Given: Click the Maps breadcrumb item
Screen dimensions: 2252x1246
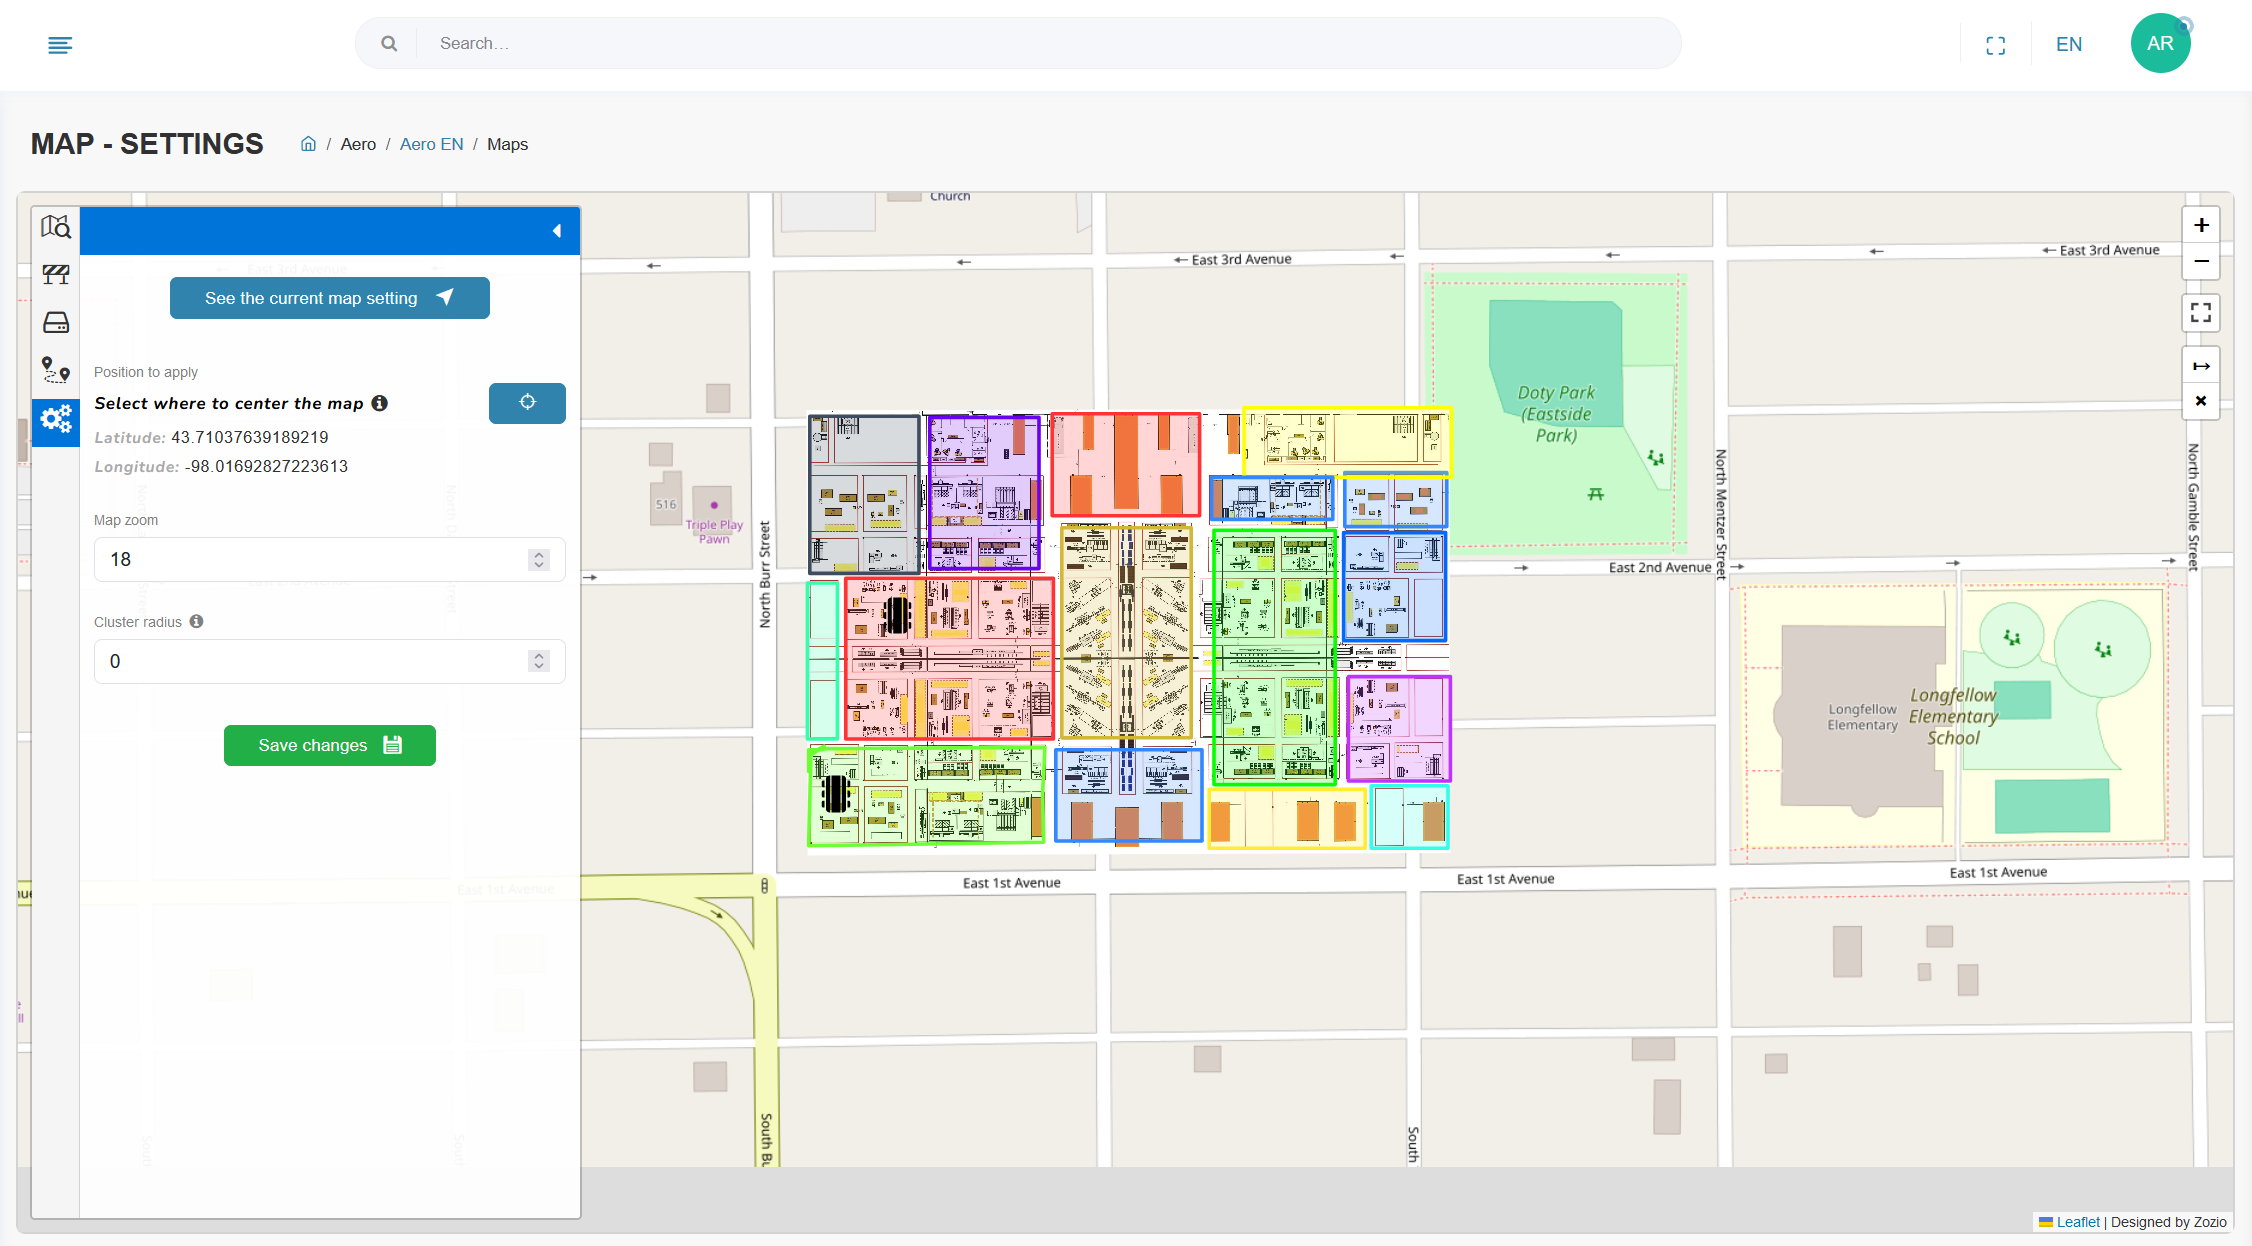Looking at the screenshot, I should click(507, 144).
